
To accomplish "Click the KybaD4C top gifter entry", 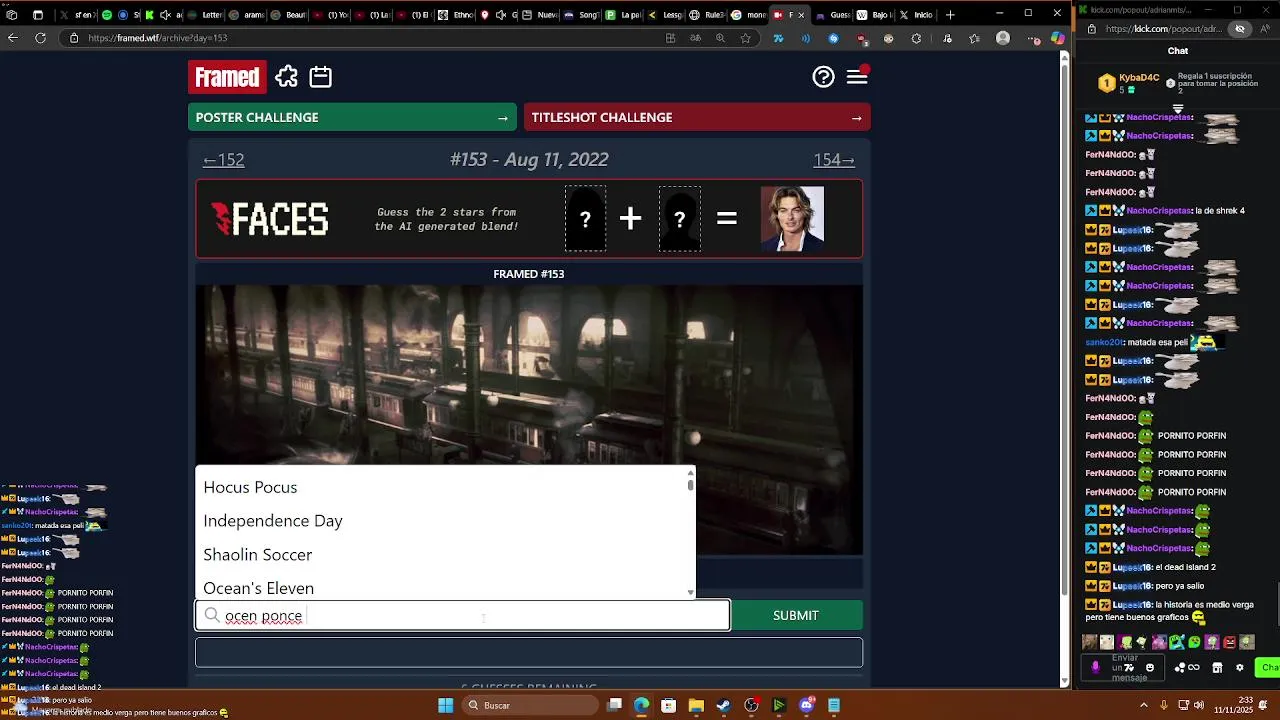I will tap(1128, 83).
